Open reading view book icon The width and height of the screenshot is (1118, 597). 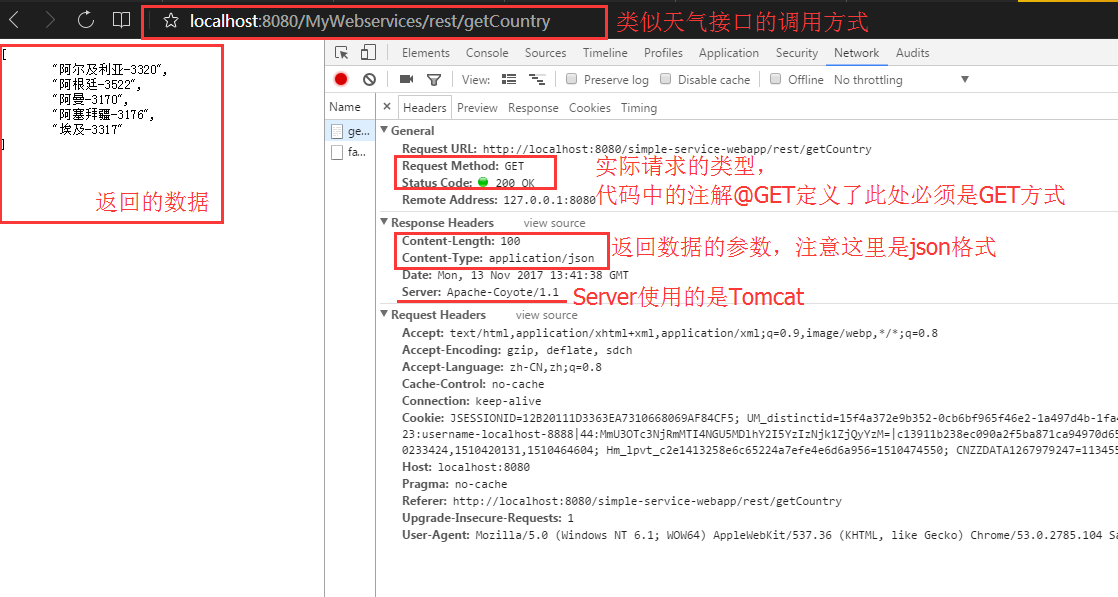point(122,20)
